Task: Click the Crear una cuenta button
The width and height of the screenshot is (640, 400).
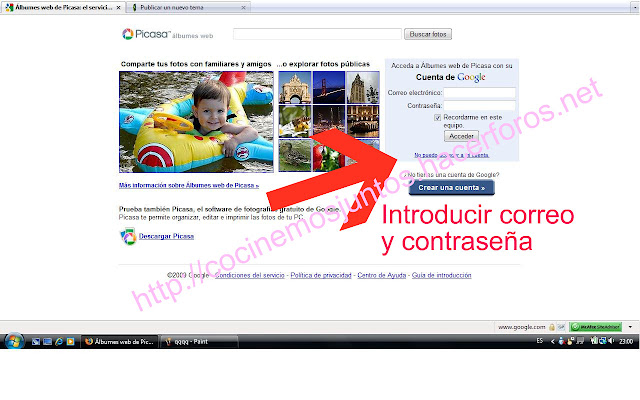Action: tap(451, 188)
